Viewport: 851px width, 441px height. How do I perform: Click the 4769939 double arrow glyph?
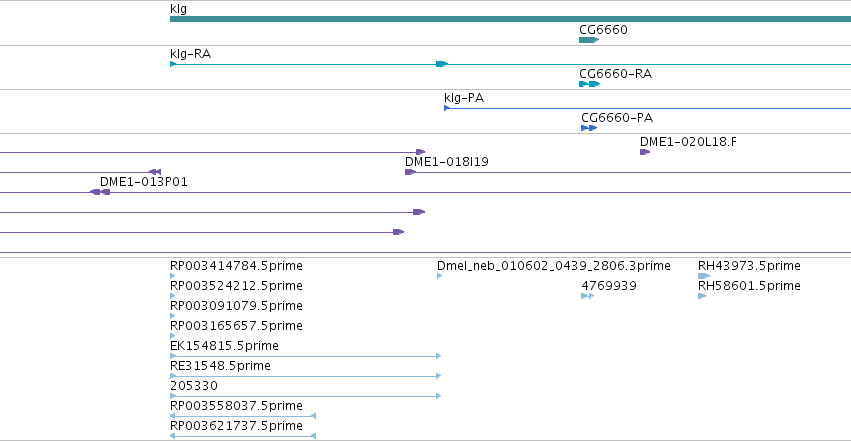(587, 296)
